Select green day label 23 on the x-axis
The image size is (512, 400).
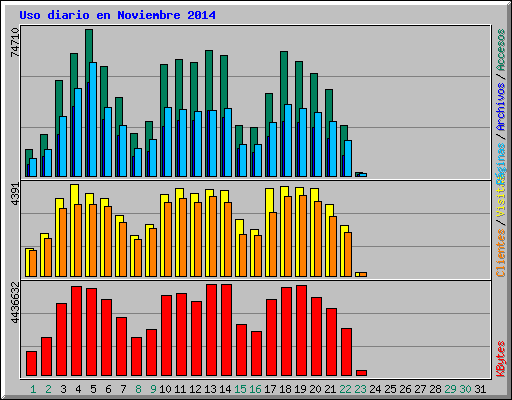tap(360, 389)
